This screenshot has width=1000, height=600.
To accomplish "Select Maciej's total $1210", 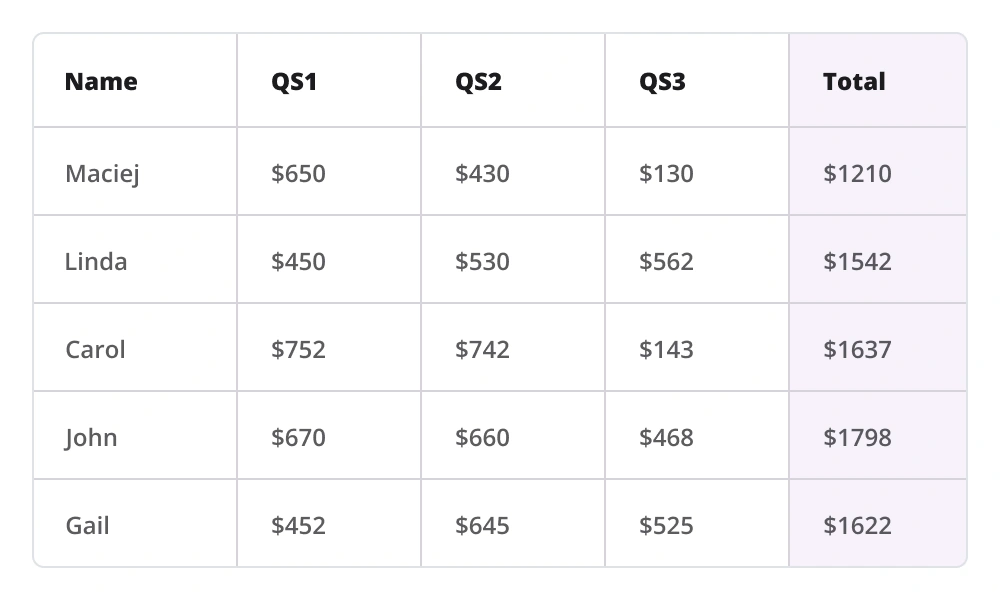I will 857,174.
